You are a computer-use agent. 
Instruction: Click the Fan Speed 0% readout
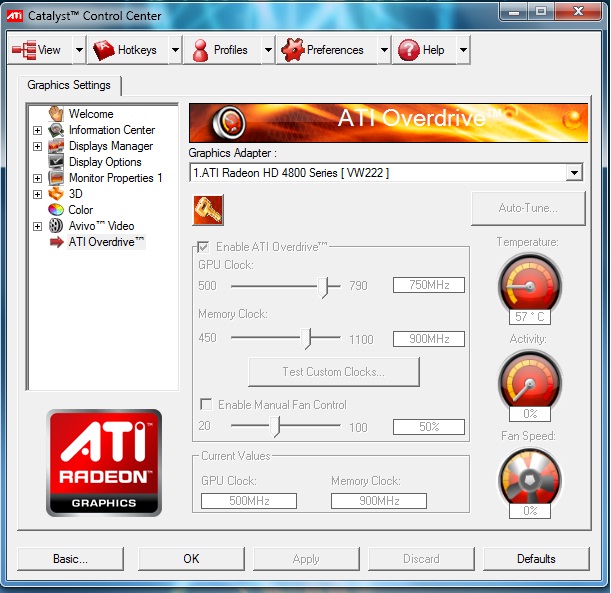pos(530,511)
